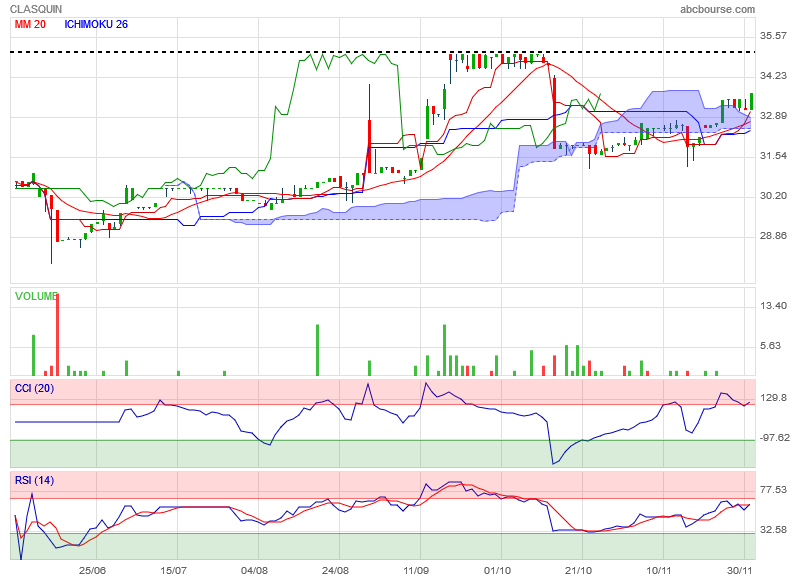Click the 31.54 price axis value

(x=773, y=156)
